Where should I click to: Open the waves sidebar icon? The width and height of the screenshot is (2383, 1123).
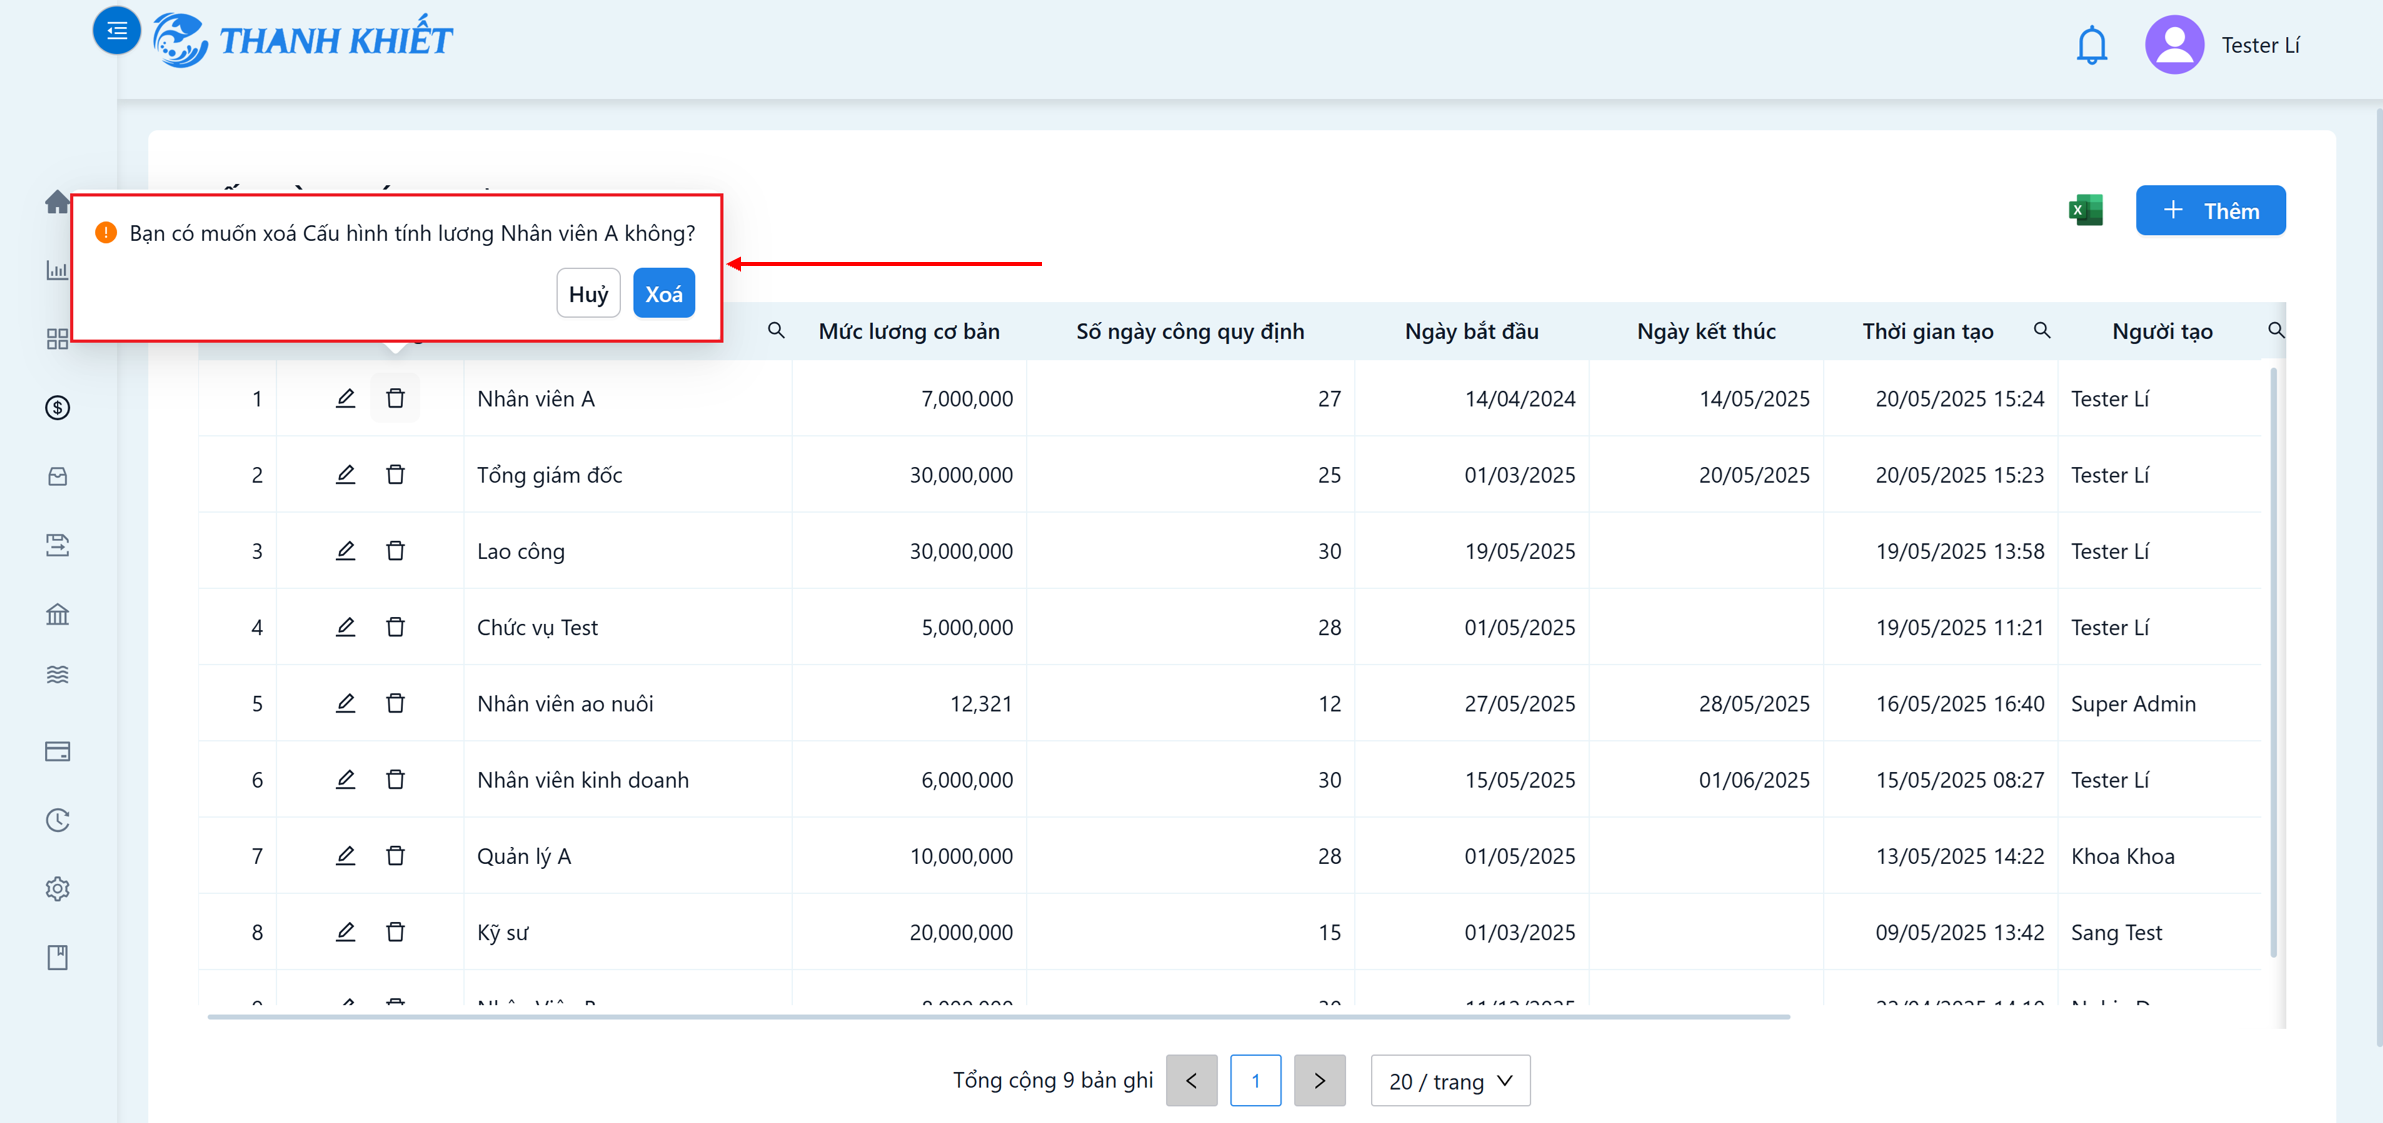[58, 675]
